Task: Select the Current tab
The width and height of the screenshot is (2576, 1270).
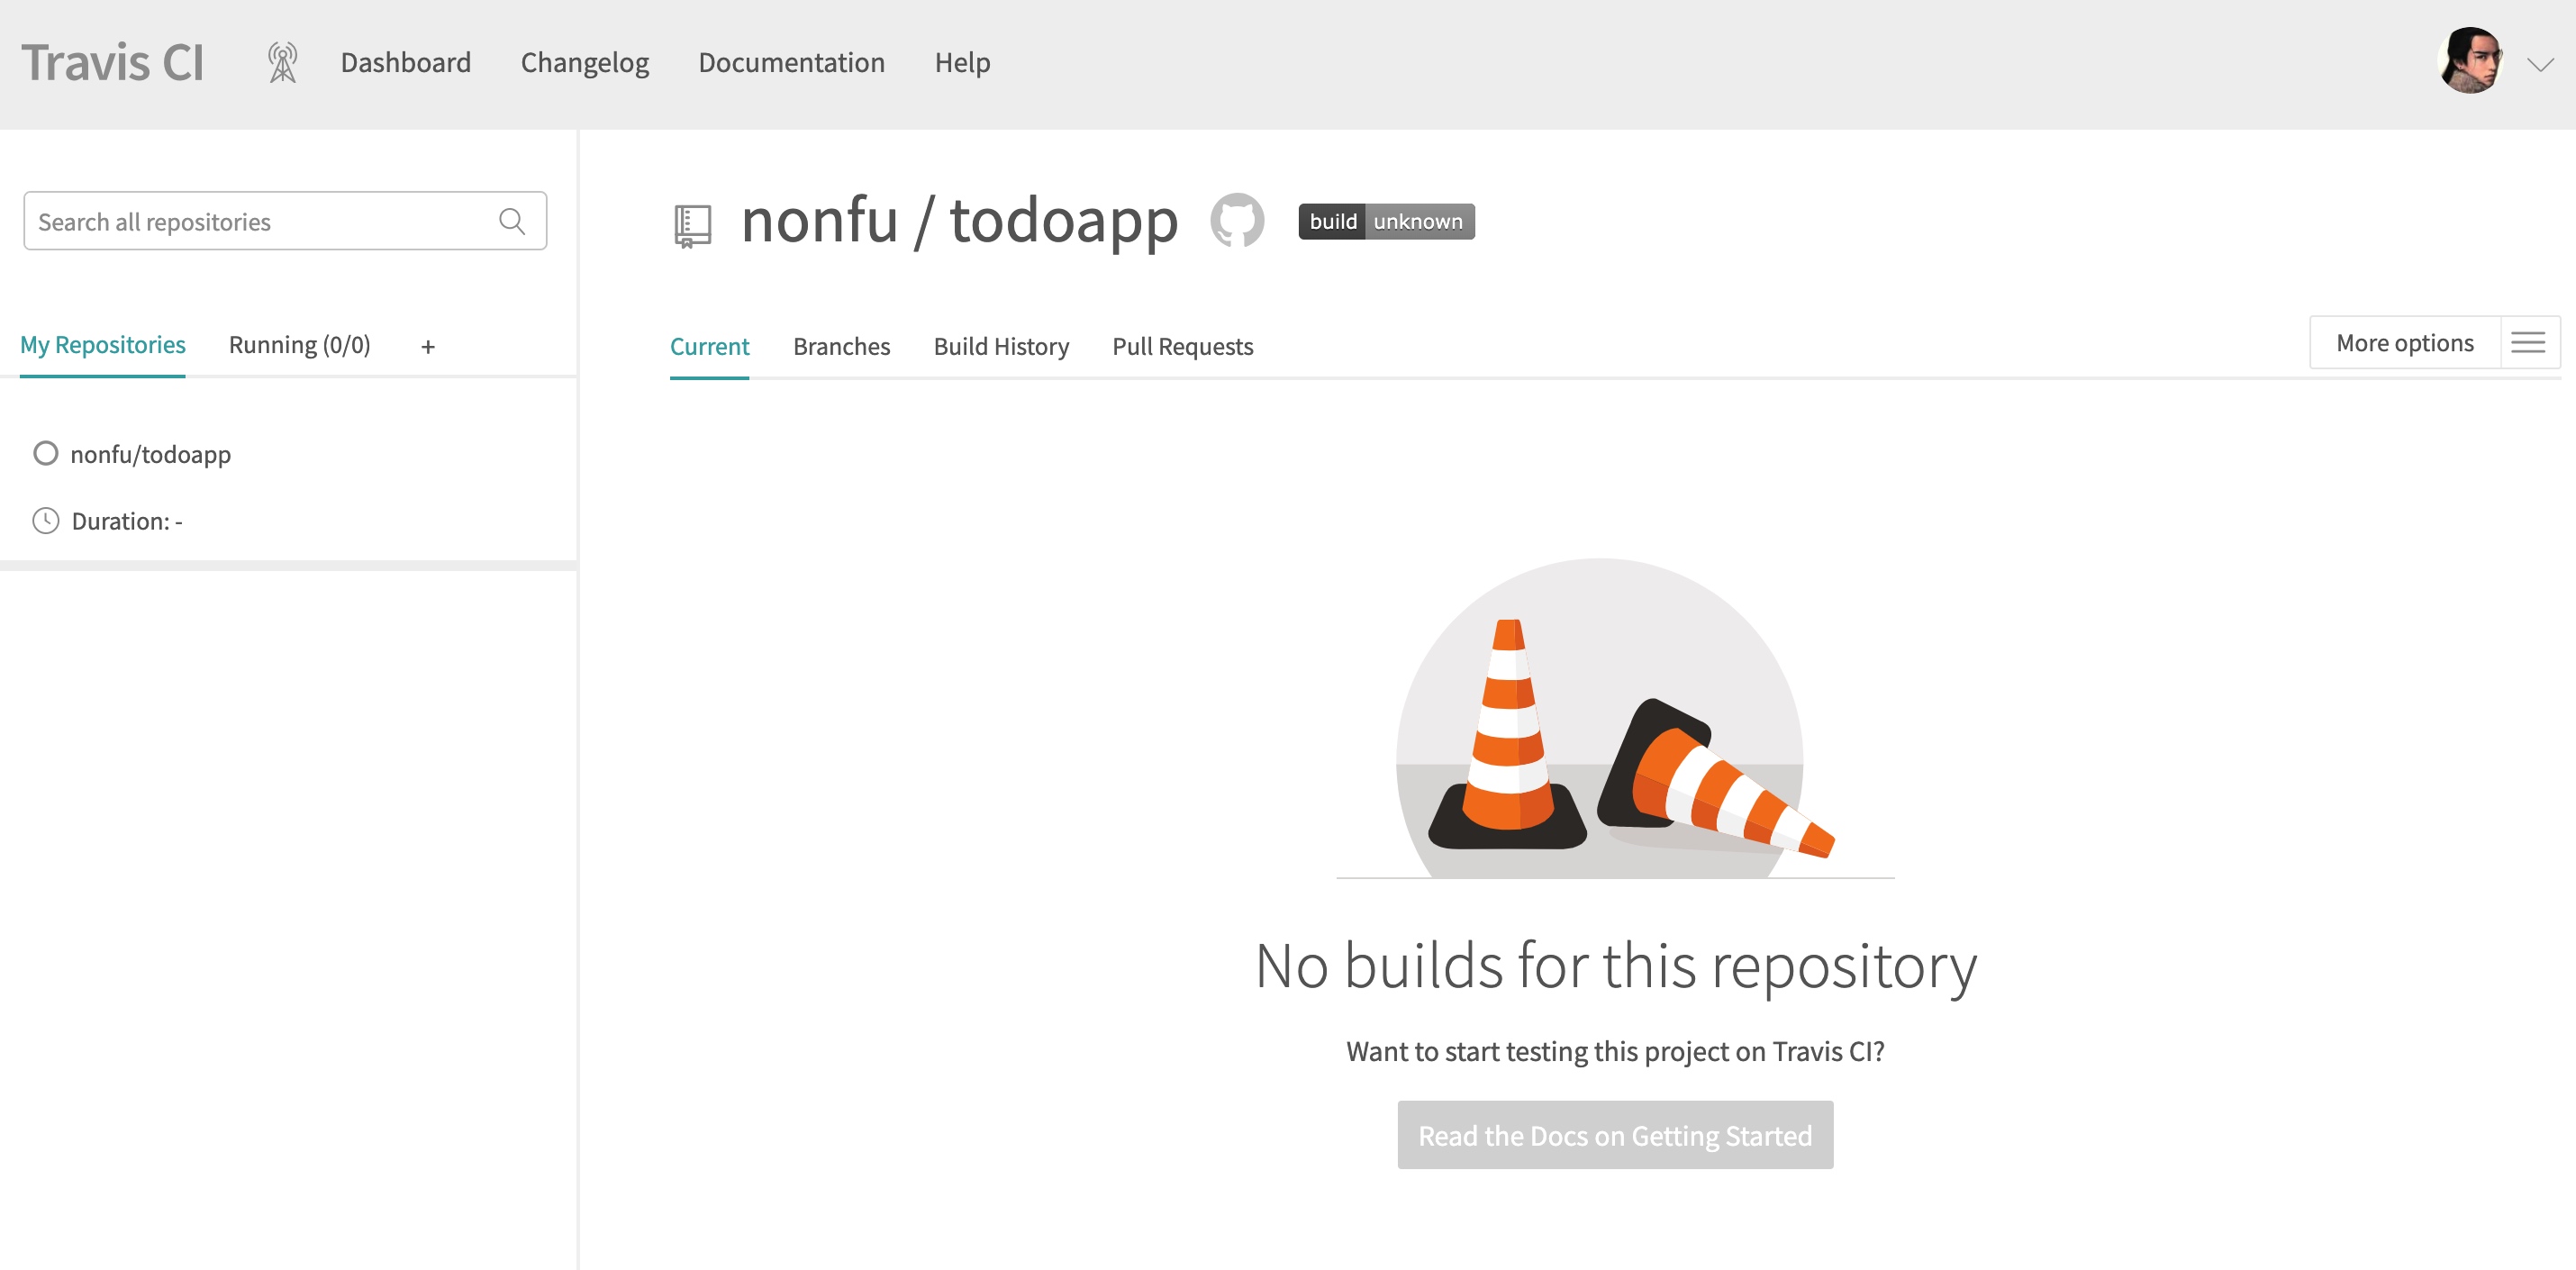Action: tap(709, 346)
